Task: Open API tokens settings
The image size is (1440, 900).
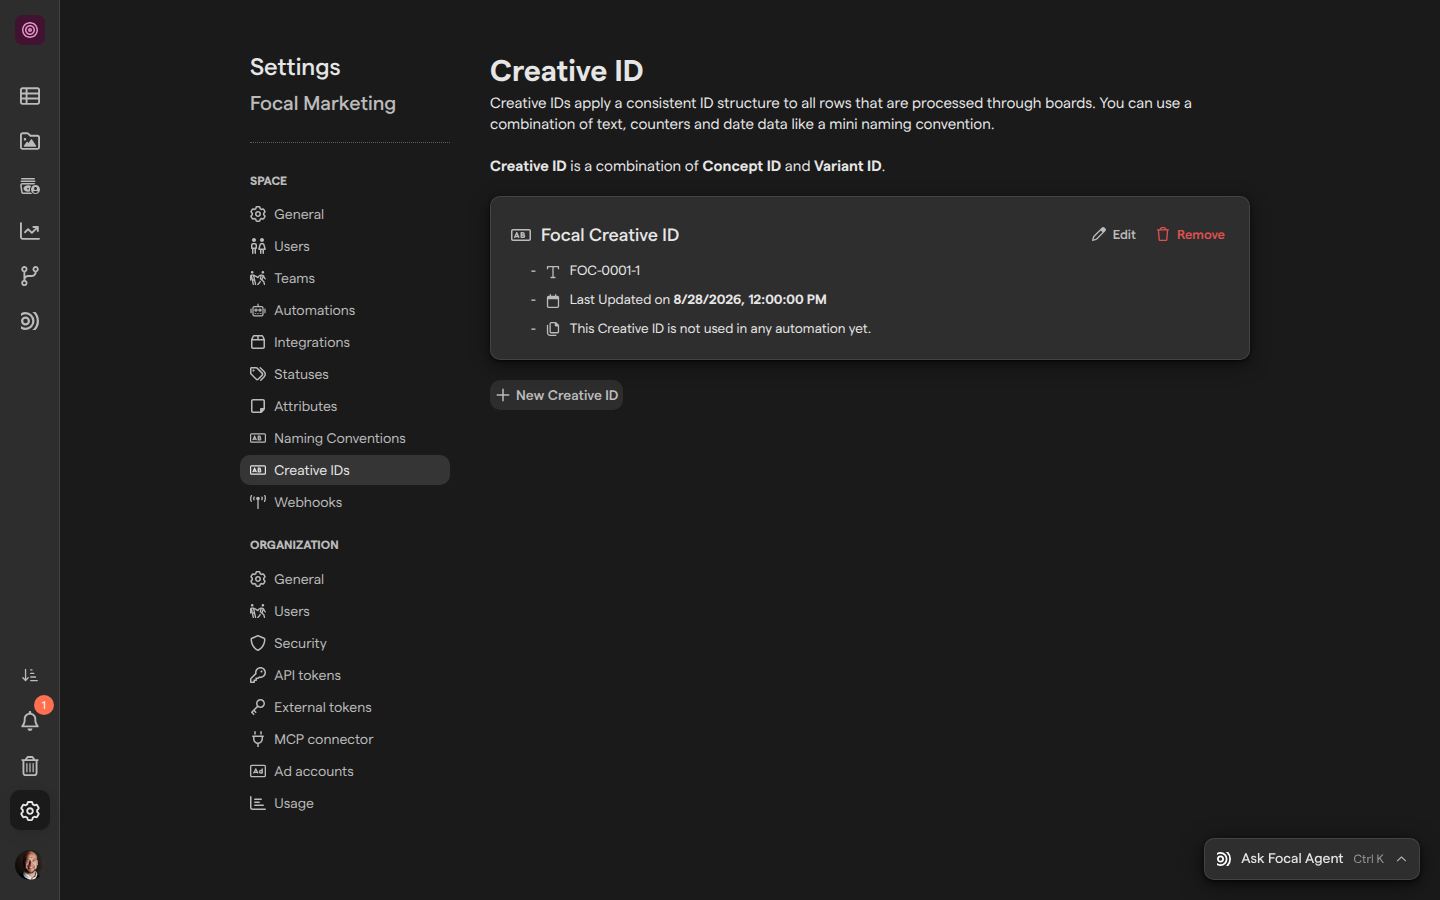Action: point(345,675)
